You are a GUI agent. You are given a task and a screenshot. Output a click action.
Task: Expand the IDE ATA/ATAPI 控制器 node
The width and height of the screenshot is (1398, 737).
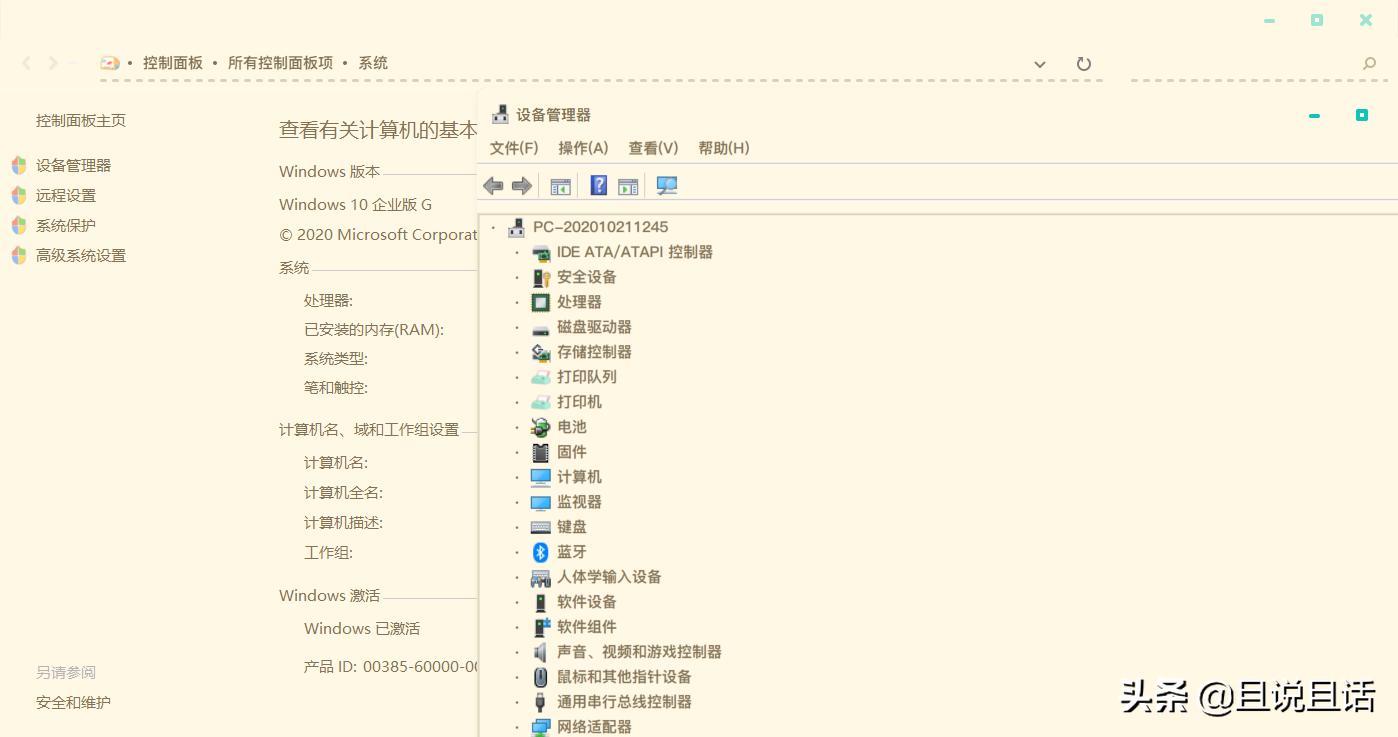point(517,253)
